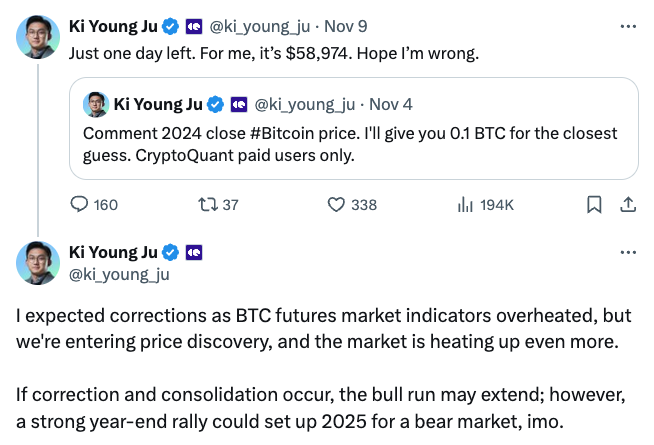Click the reply comment icon
654x445 pixels.
click(x=82, y=205)
